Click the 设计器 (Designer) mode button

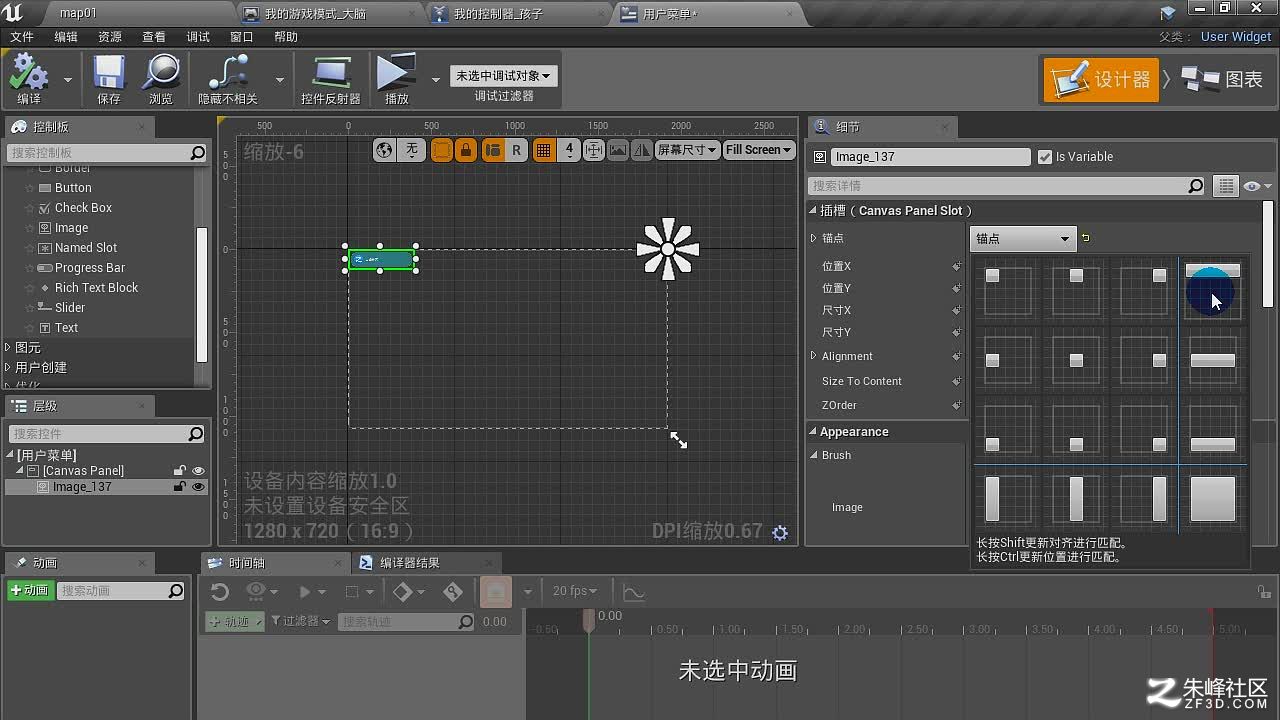[1100, 80]
